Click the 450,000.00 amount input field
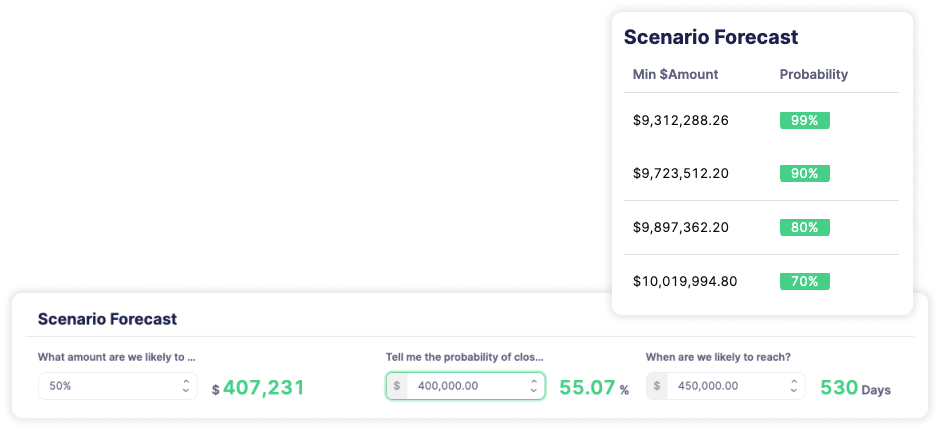The height and width of the screenshot is (430, 940). pyautogui.click(x=725, y=386)
